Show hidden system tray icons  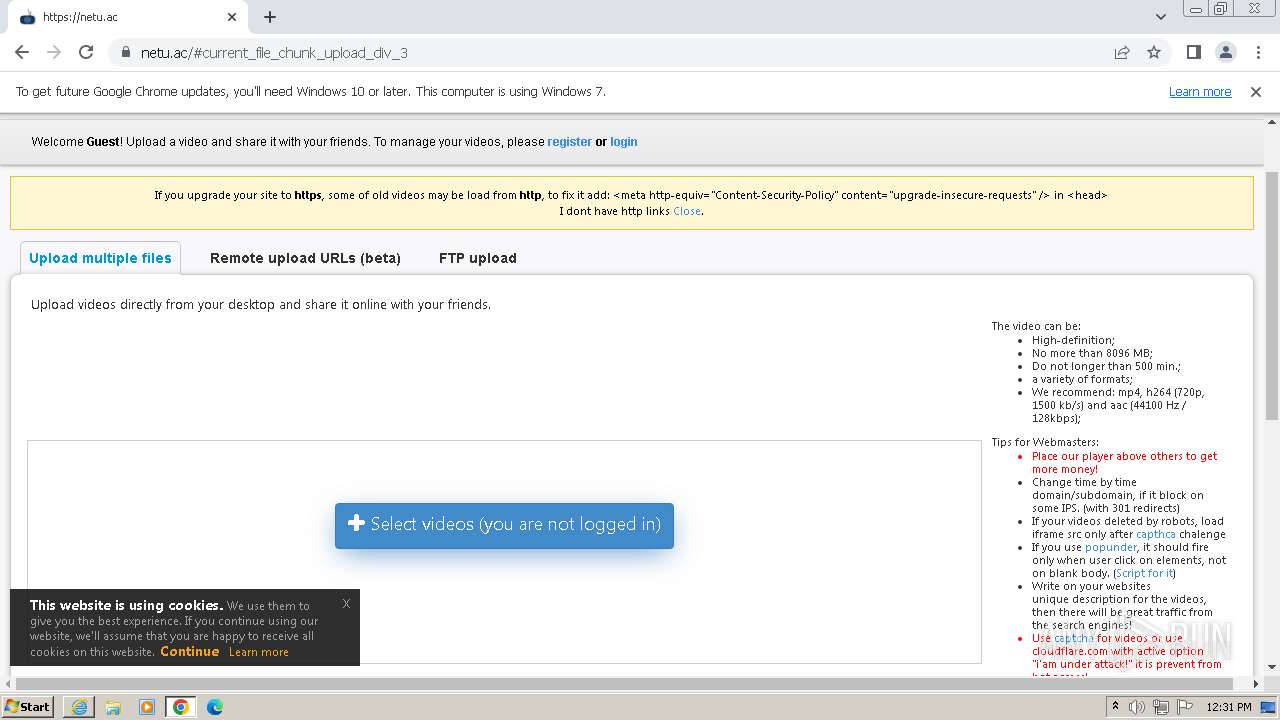click(1115, 707)
